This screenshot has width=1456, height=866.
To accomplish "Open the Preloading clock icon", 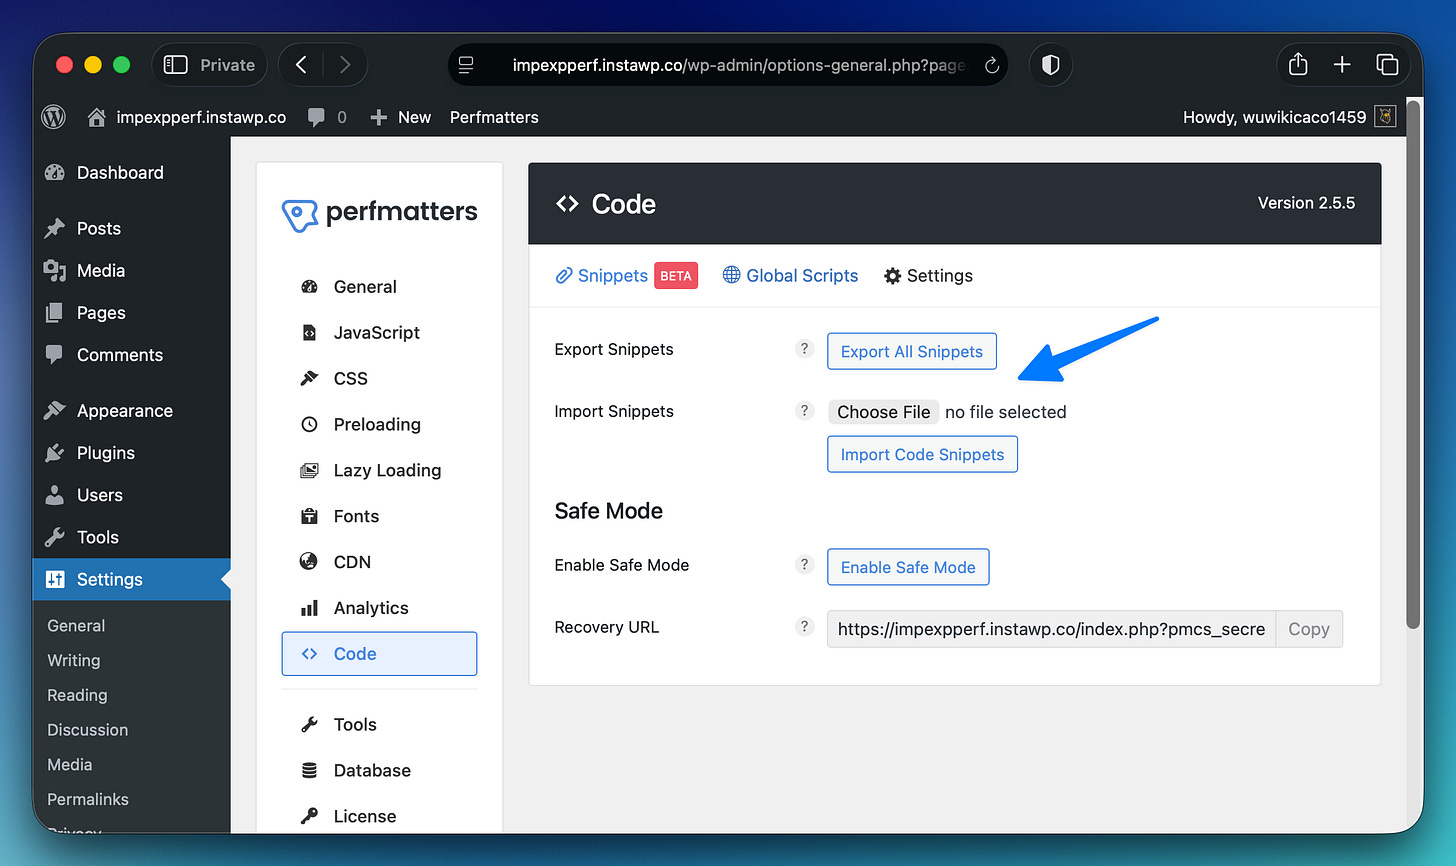I will pyautogui.click(x=311, y=424).
